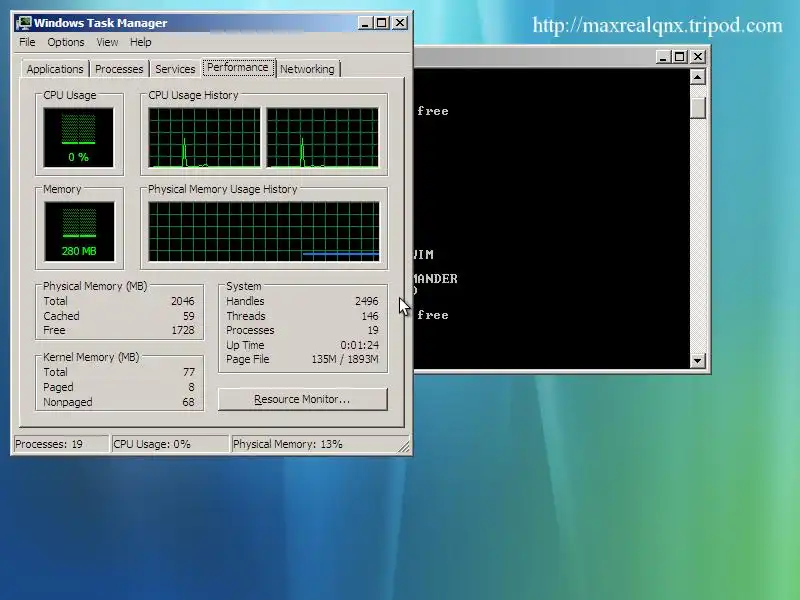Click the right CPU Usage History graph
The image size is (800, 600).
[x=322, y=137]
